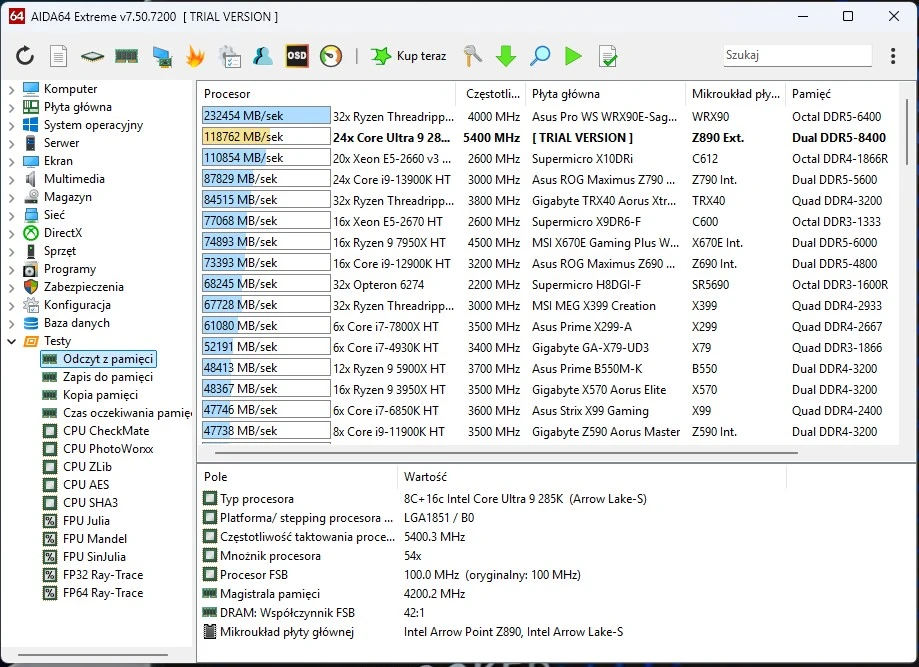The image size is (919, 667).
Task: Click the green download arrow icon
Action: pos(506,56)
